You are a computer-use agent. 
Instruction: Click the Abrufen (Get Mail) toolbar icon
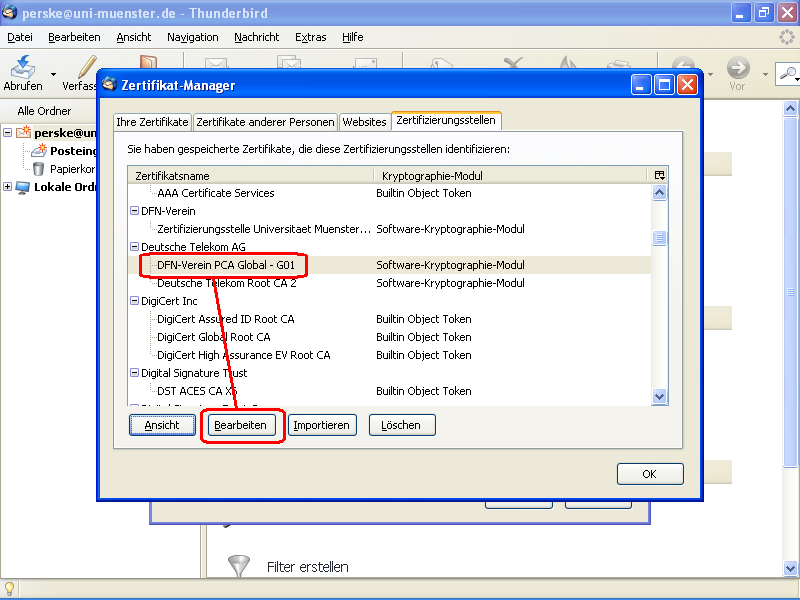click(x=21, y=68)
